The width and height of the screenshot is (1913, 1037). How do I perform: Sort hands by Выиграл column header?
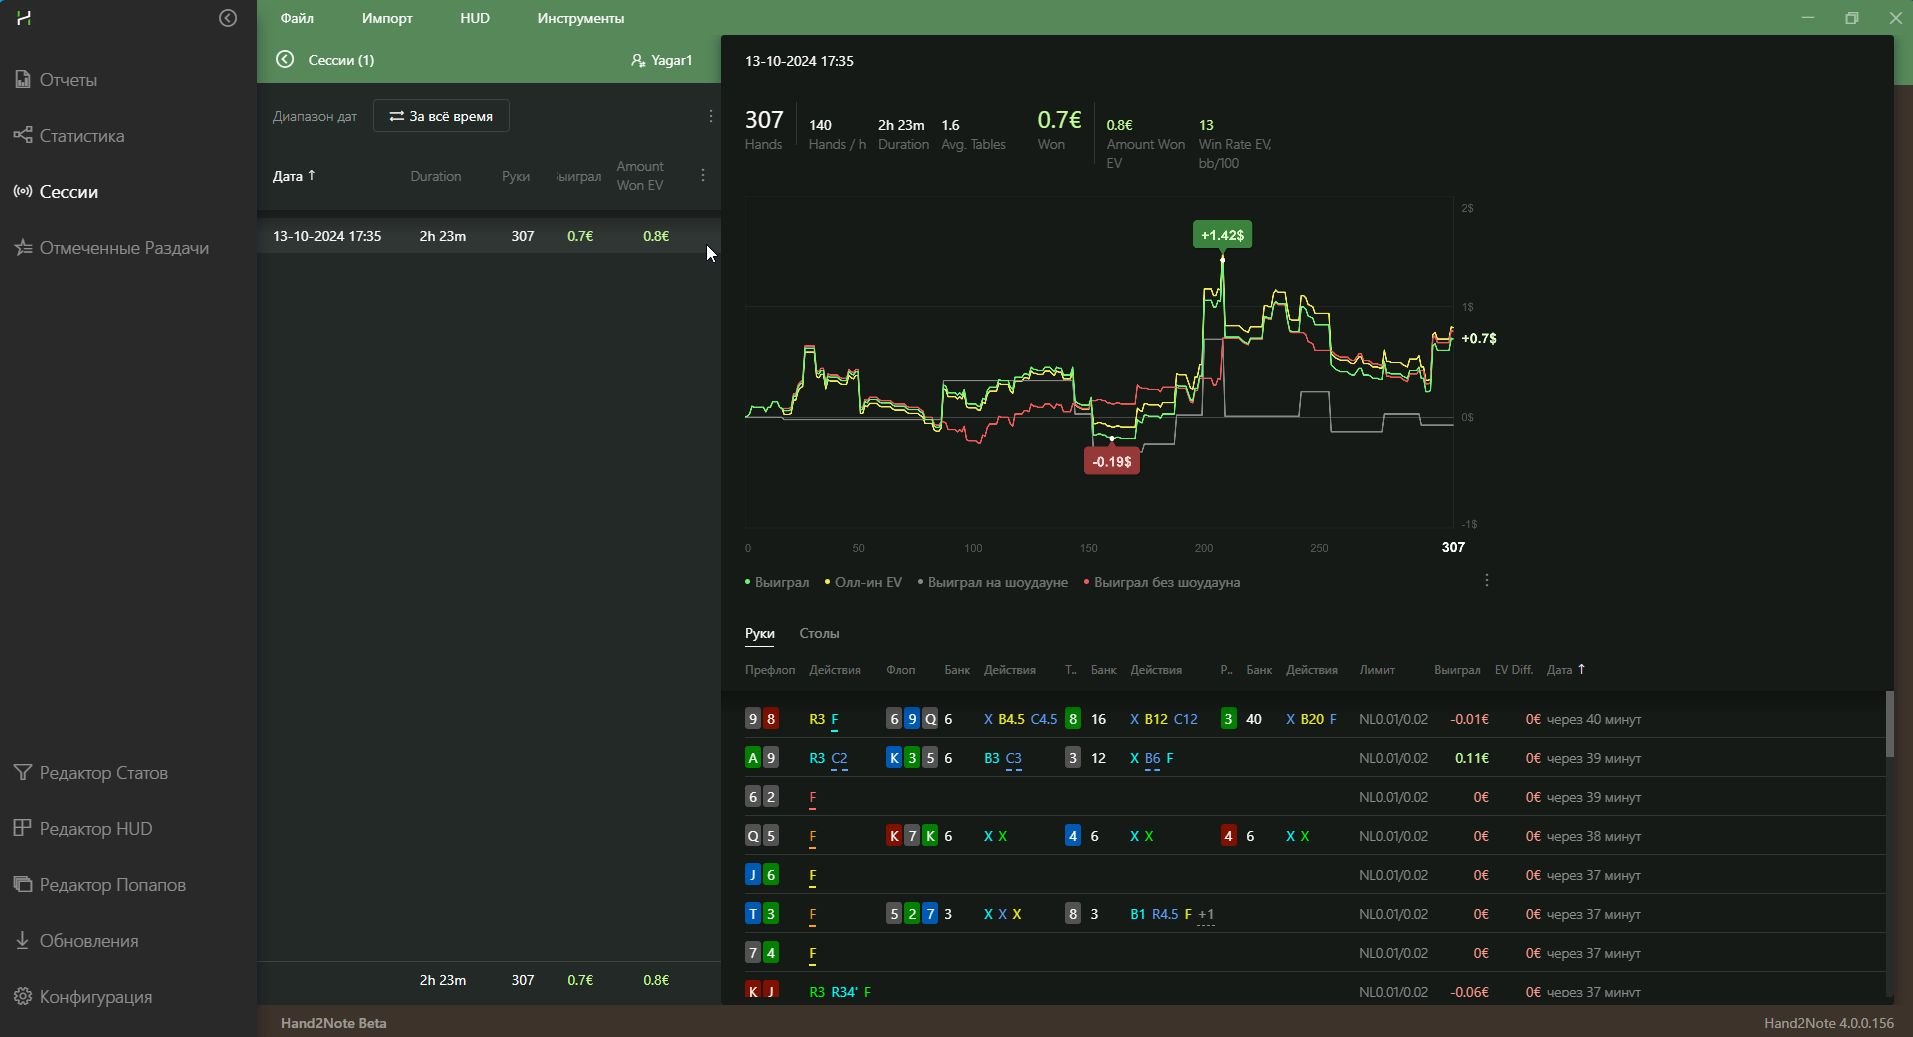1457,670
